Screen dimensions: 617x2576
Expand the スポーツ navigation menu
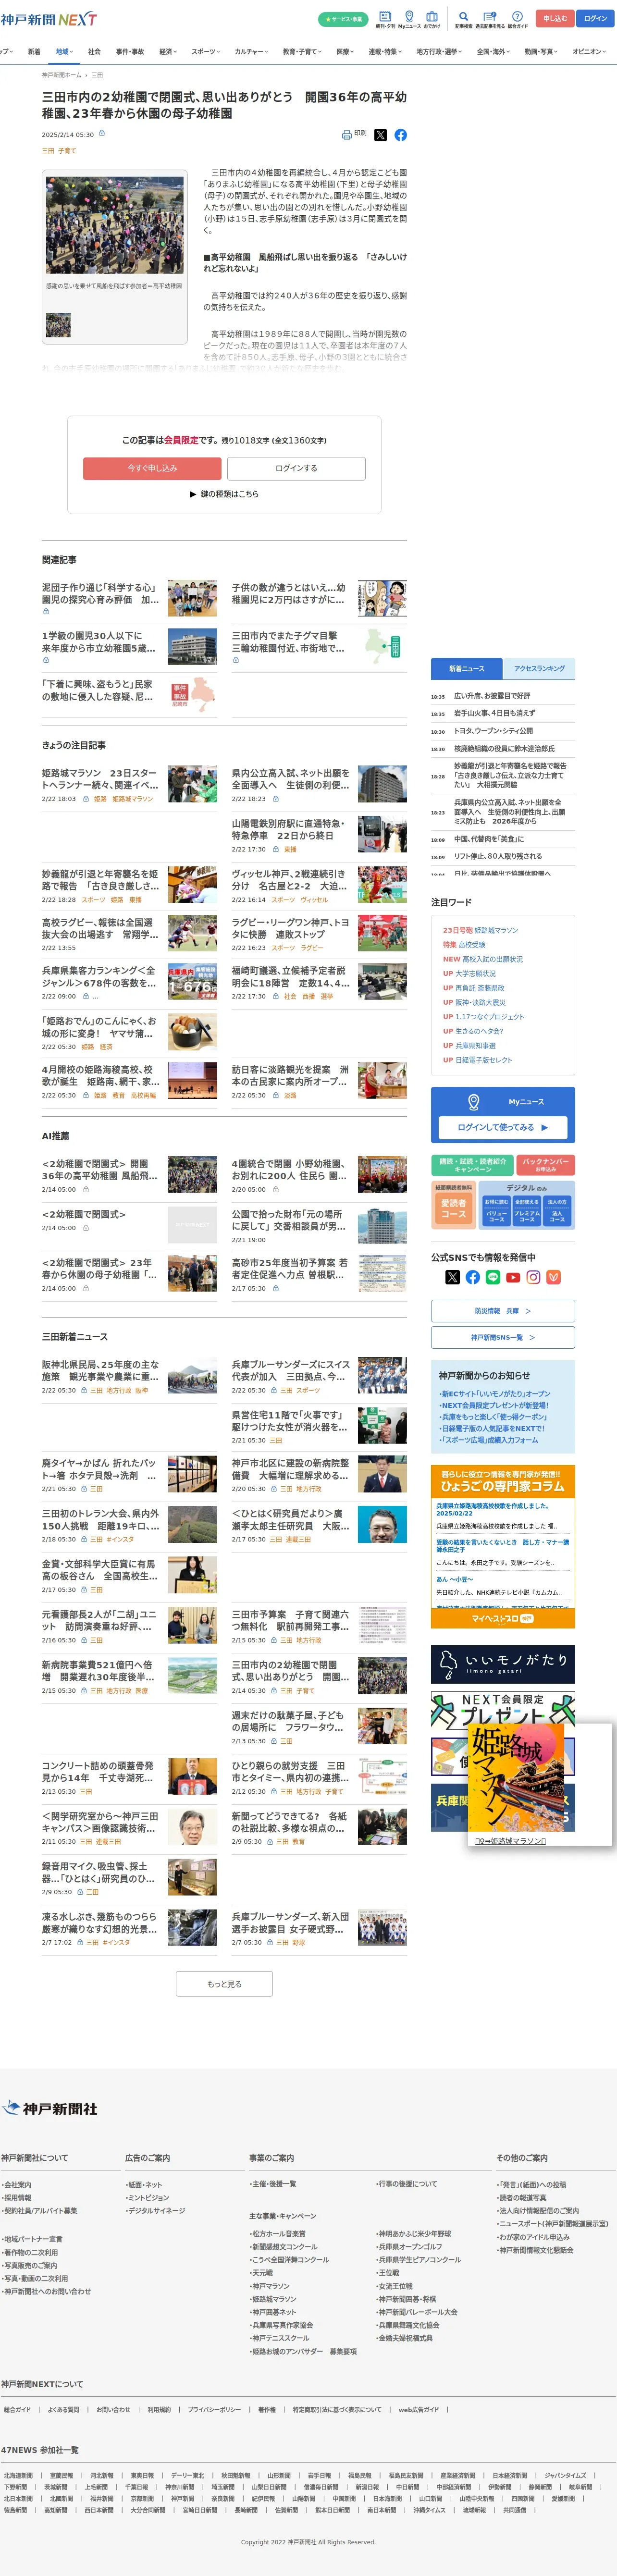[x=206, y=51]
